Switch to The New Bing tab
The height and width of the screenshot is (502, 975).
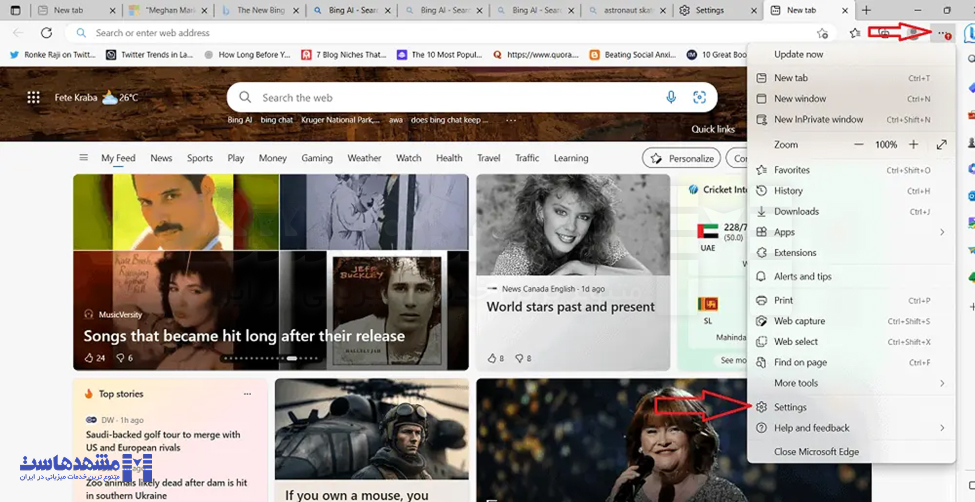(x=258, y=10)
